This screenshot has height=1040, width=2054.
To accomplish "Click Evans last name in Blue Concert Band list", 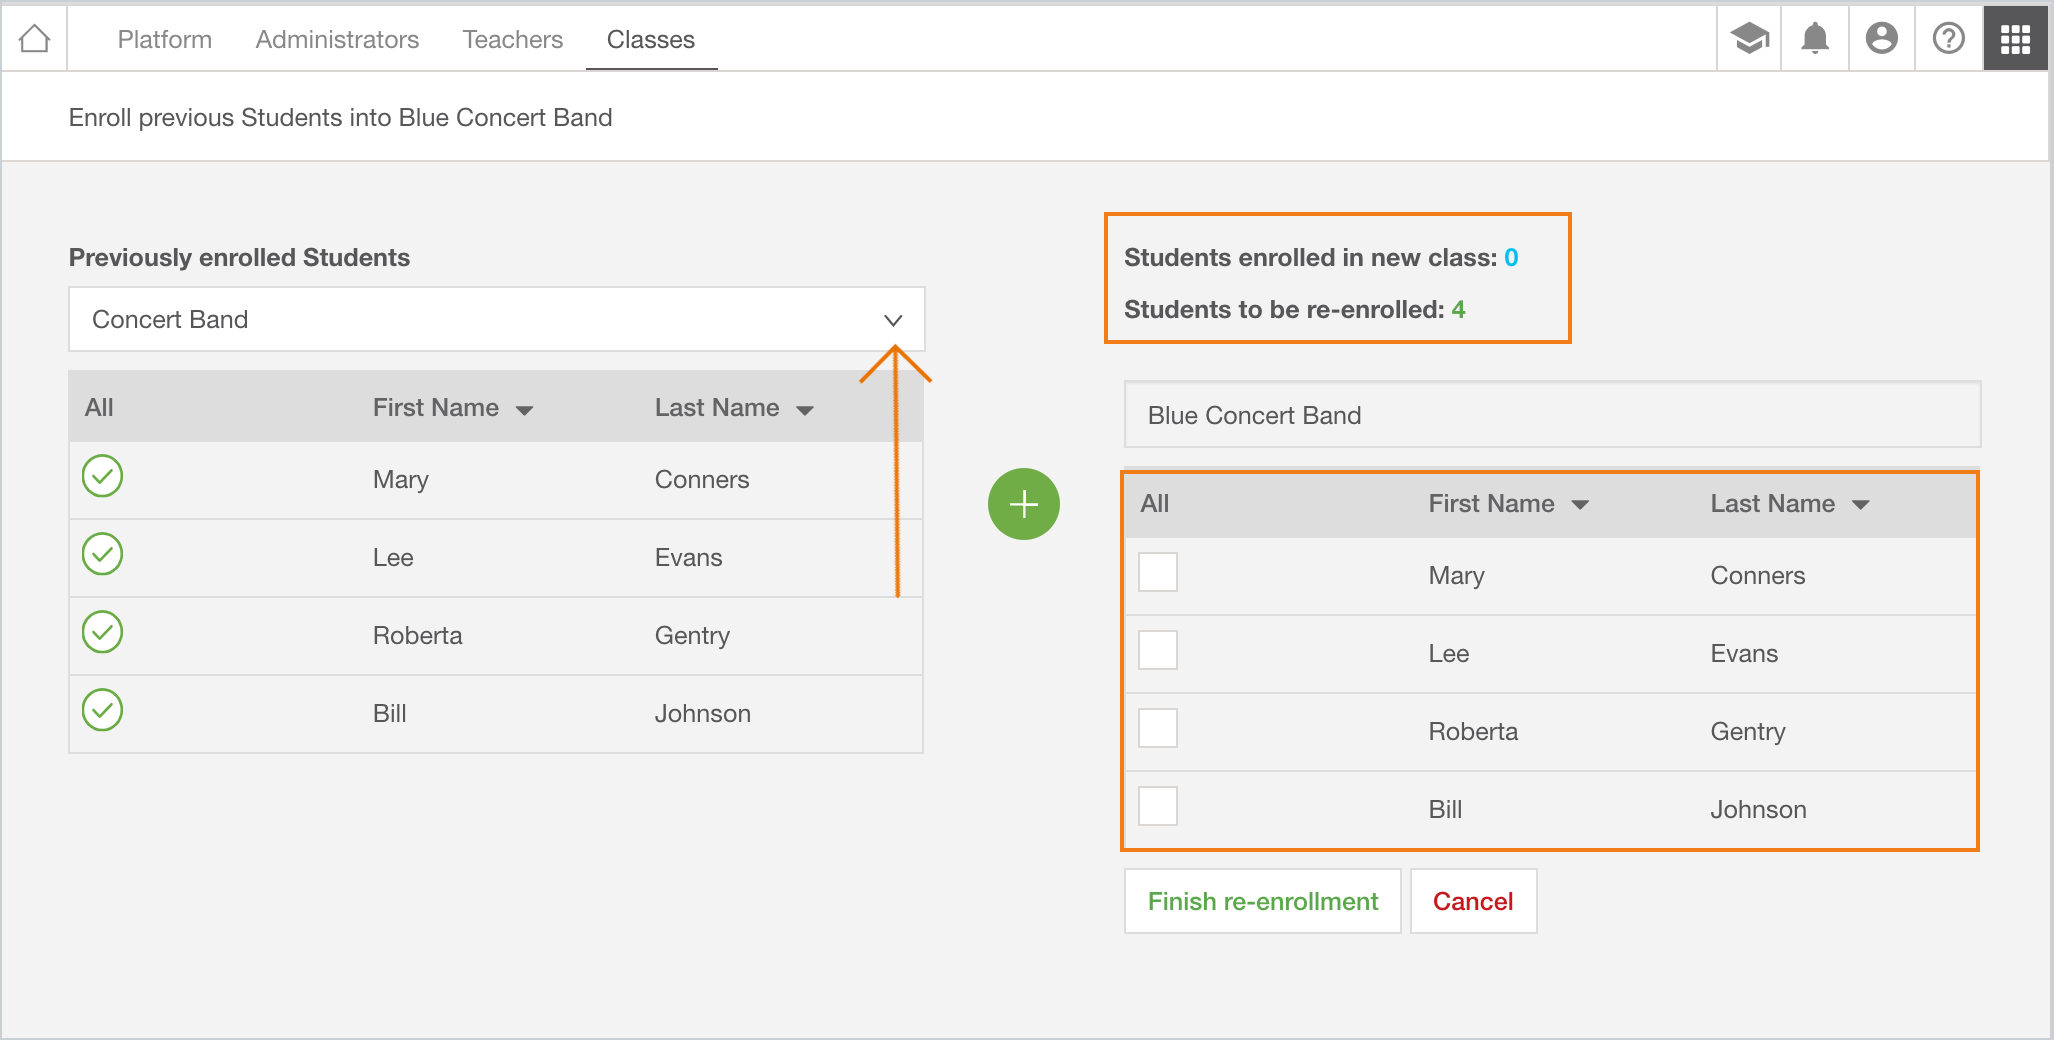I will (1744, 654).
